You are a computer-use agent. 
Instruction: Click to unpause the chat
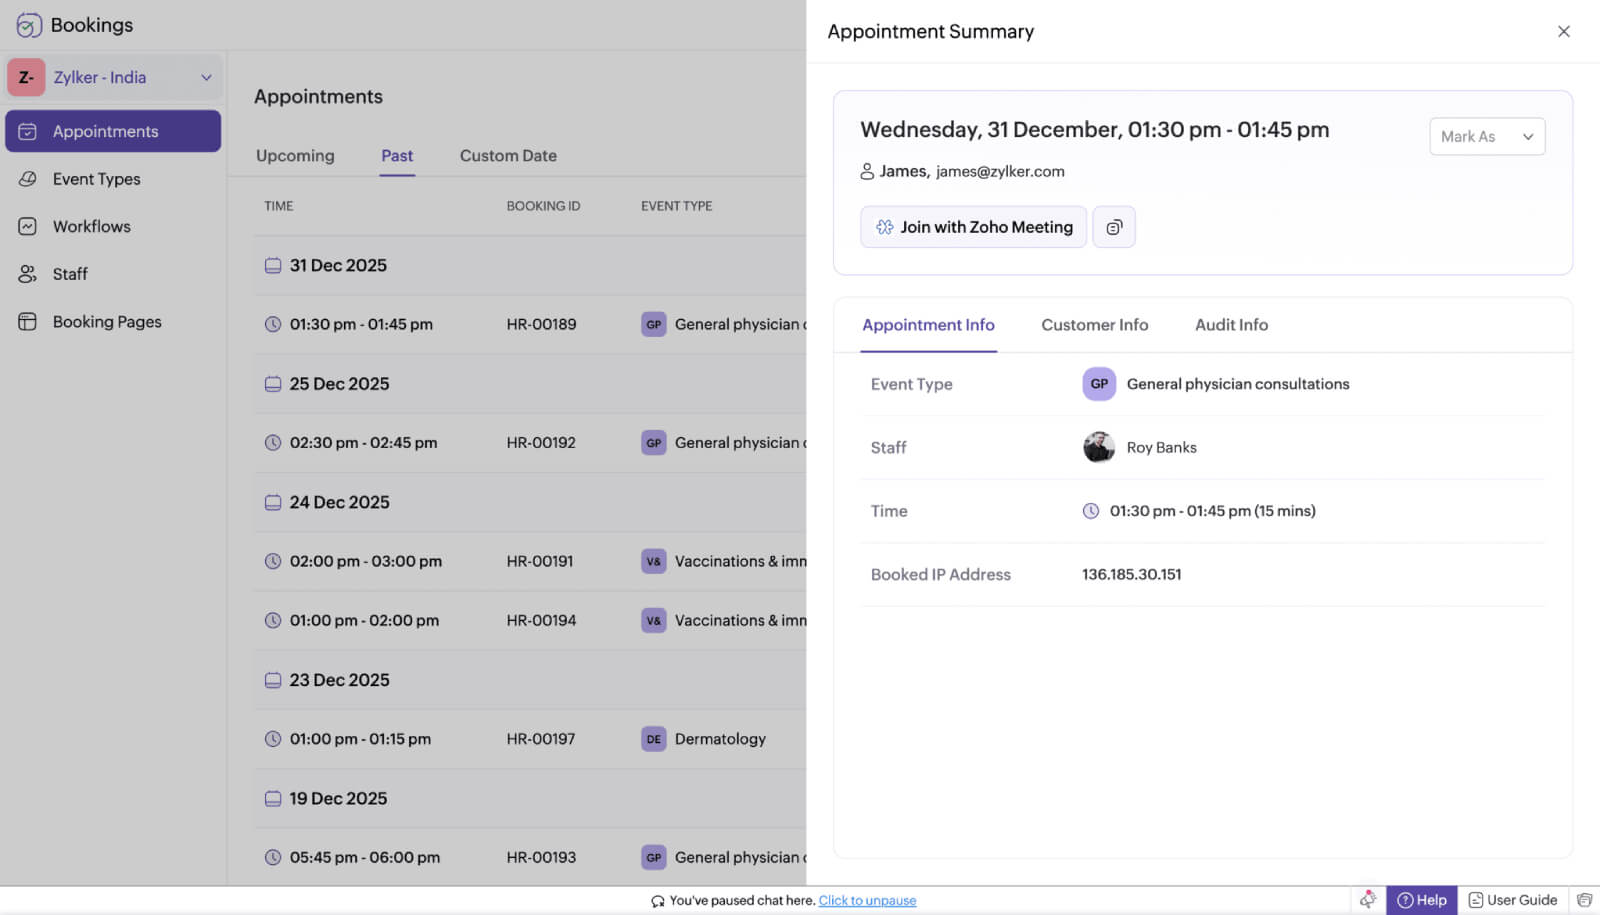click(x=866, y=900)
